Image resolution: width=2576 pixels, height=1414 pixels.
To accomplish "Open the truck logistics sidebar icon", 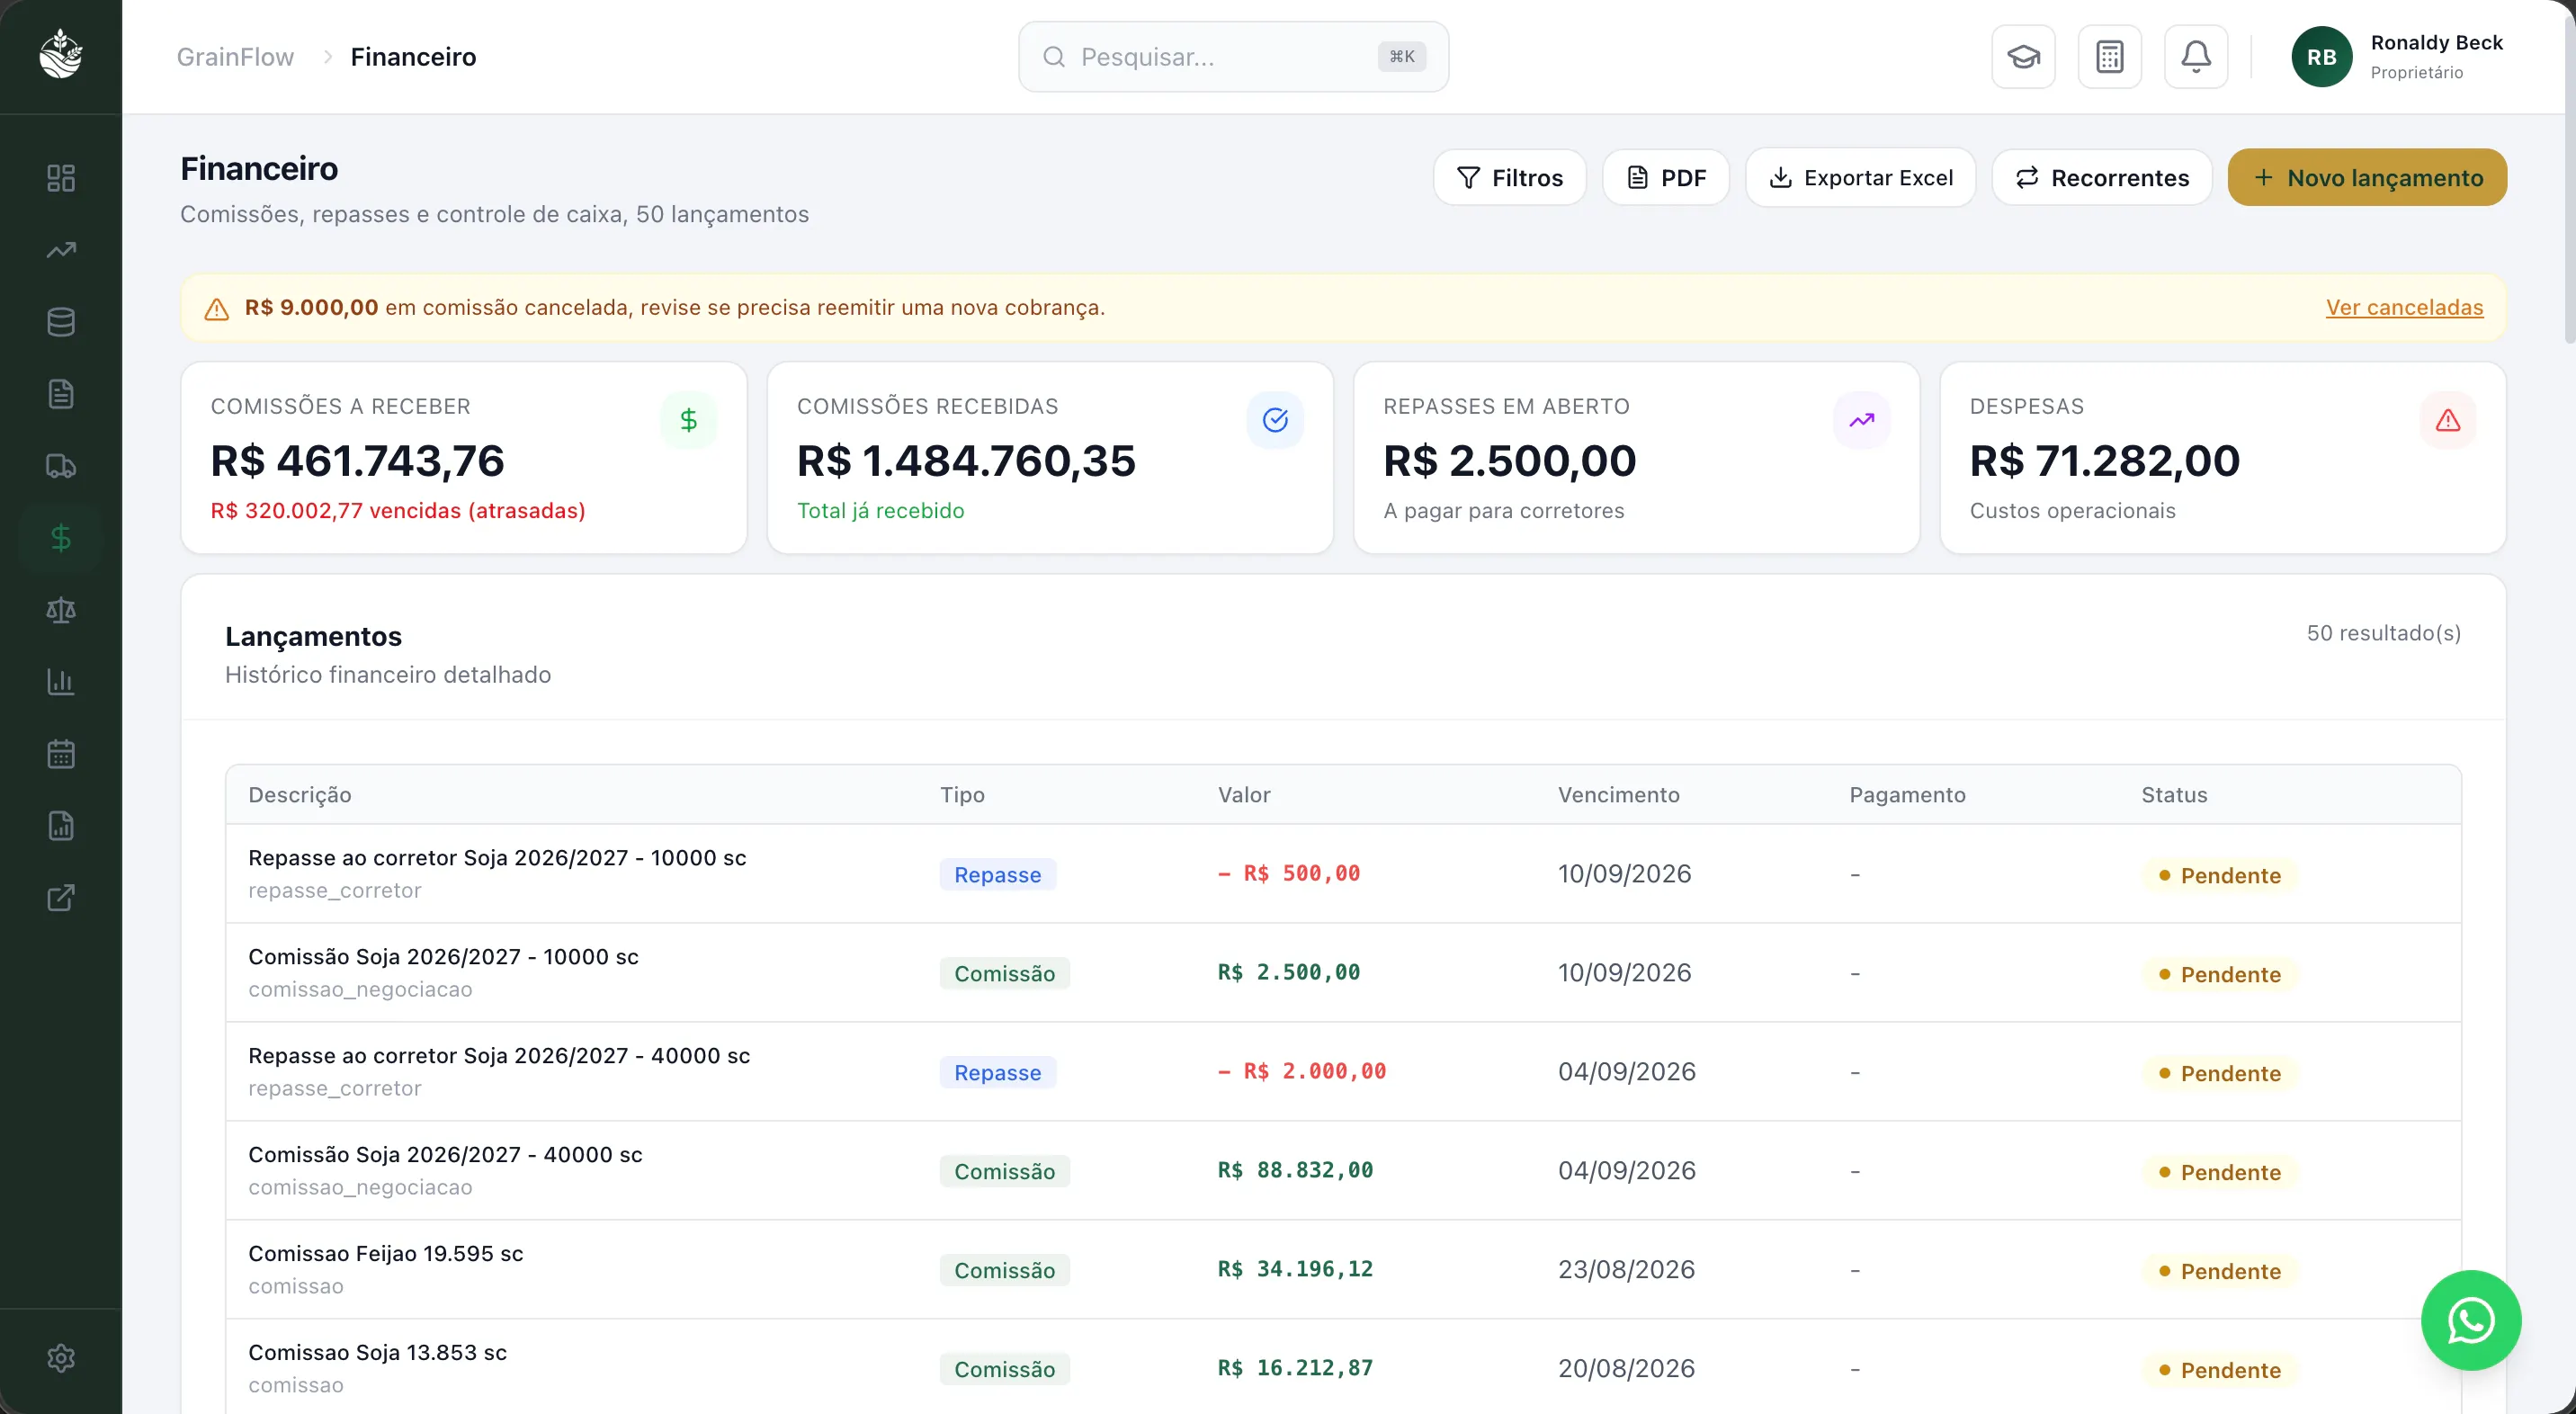I will point(61,466).
